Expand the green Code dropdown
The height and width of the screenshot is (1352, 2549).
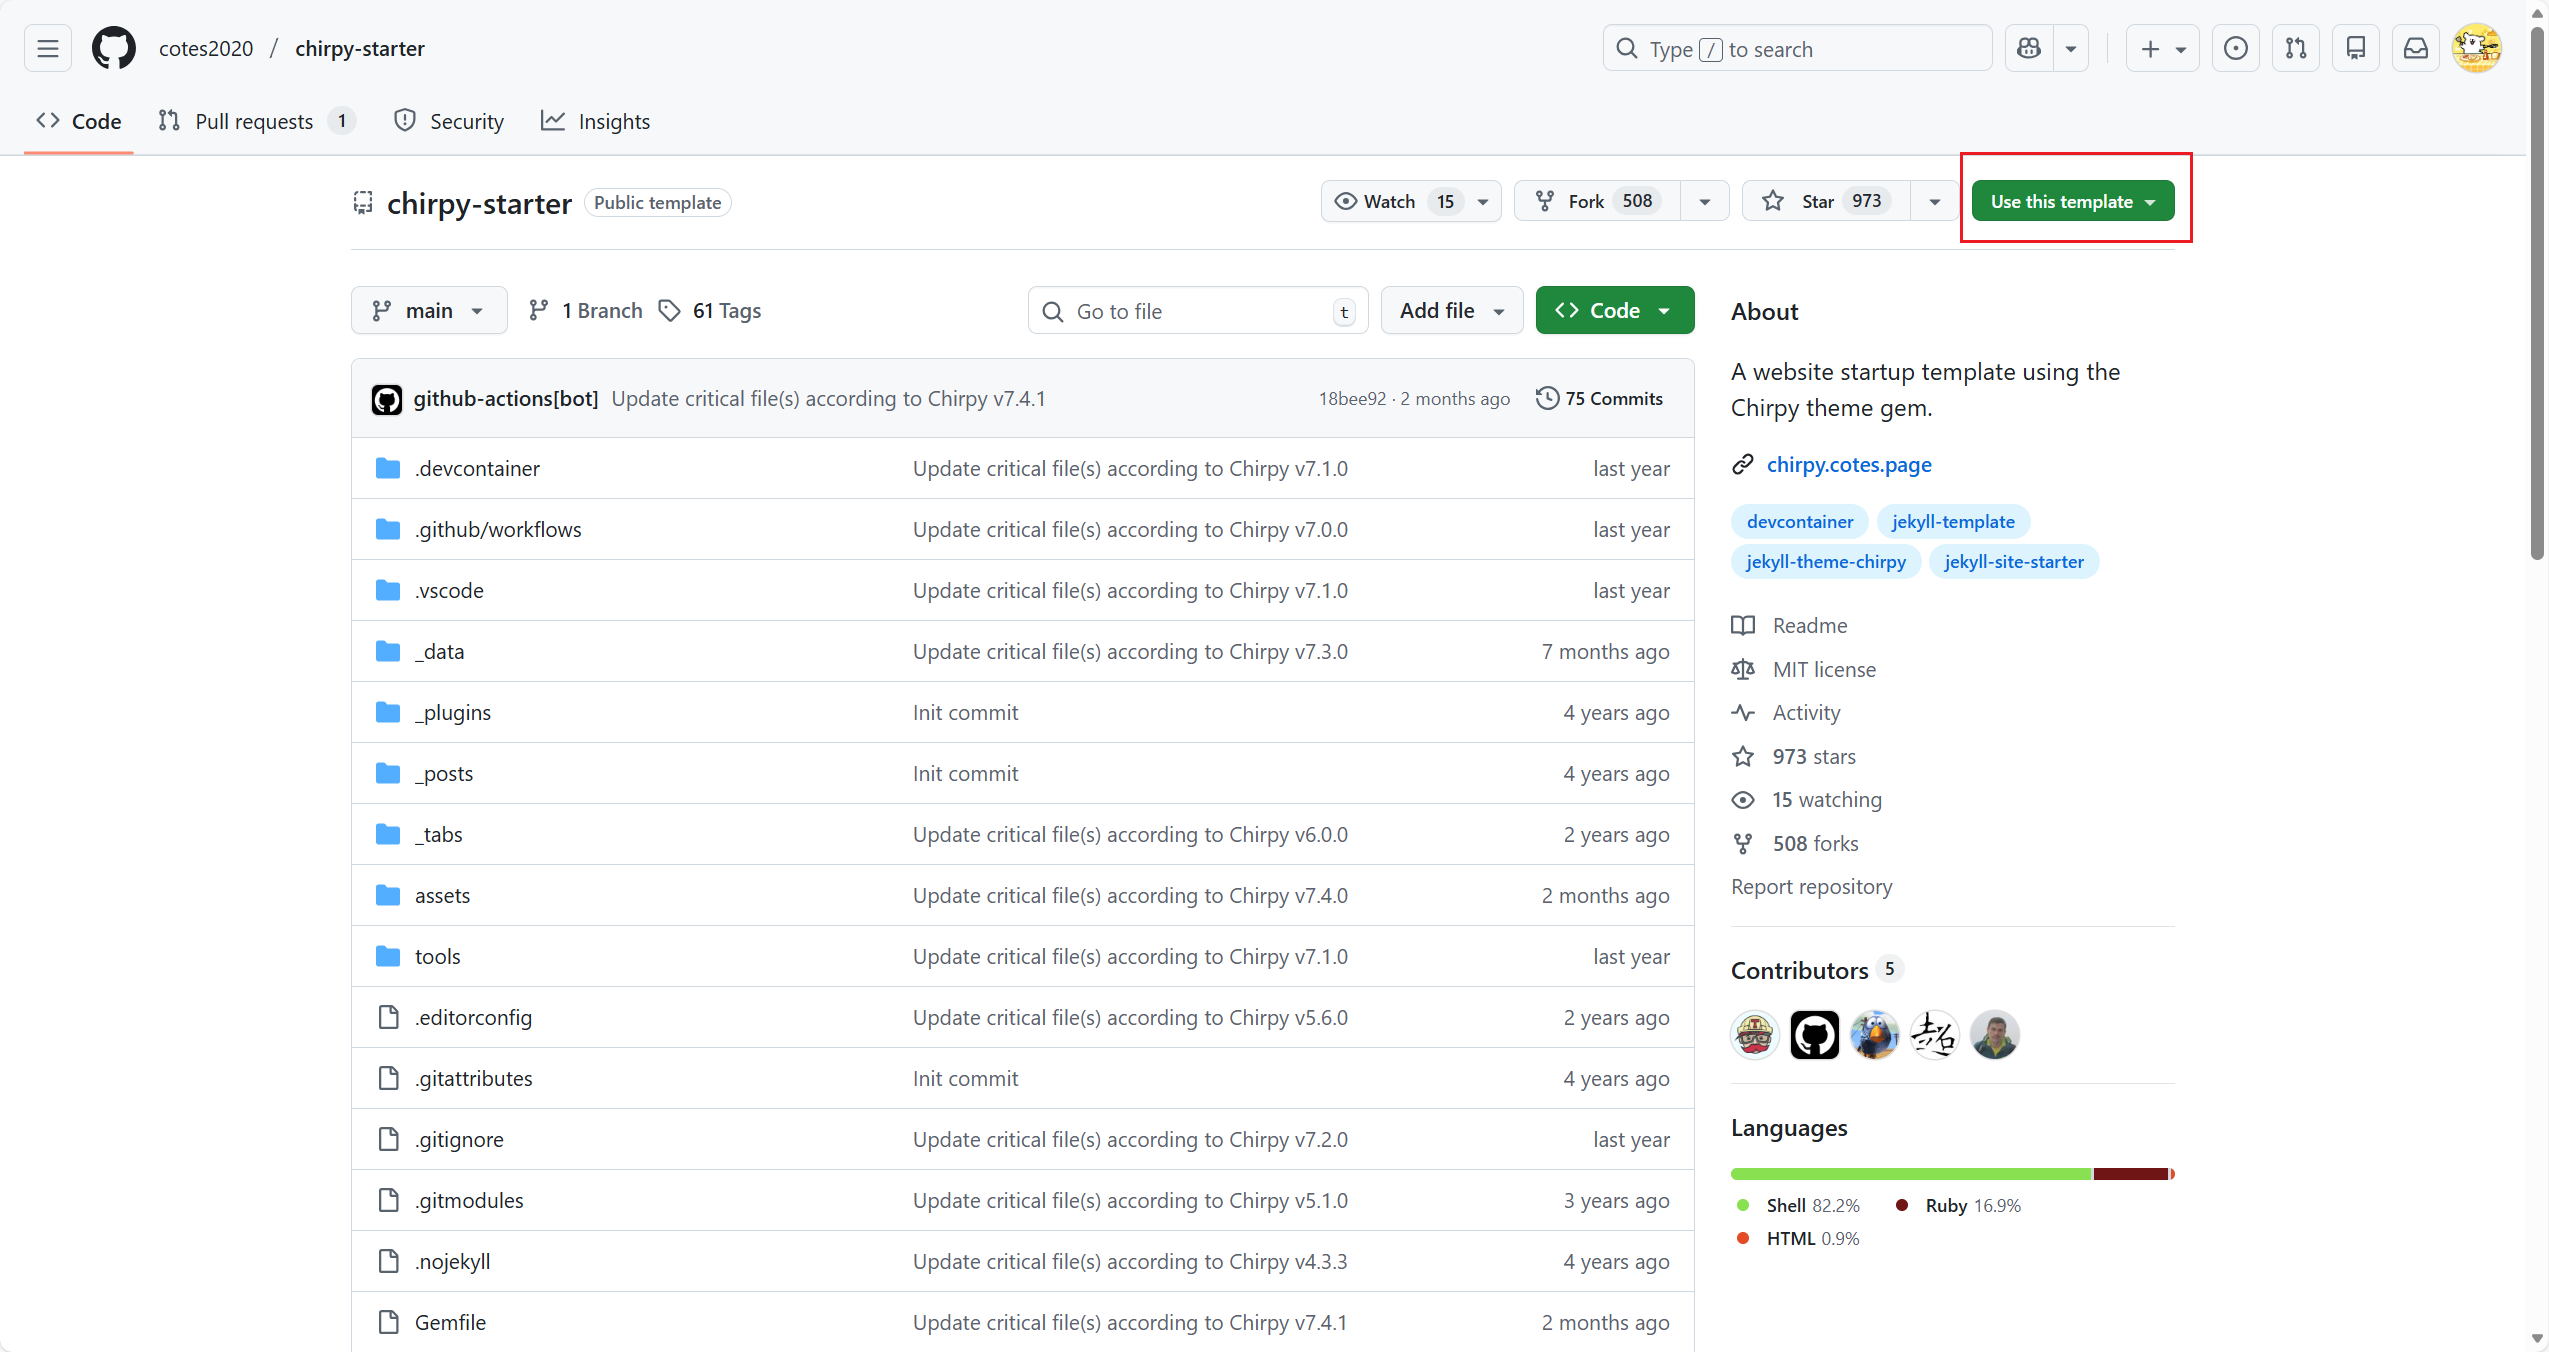click(1614, 311)
